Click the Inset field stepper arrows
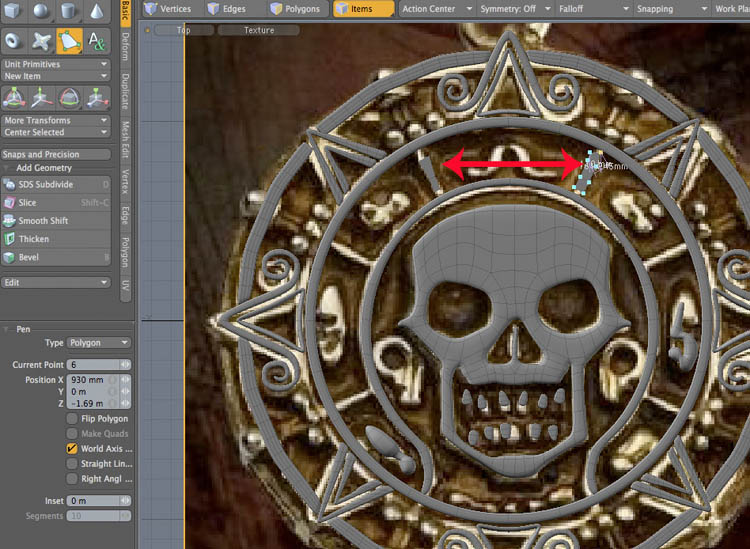This screenshot has height=549, width=750. 125,501
